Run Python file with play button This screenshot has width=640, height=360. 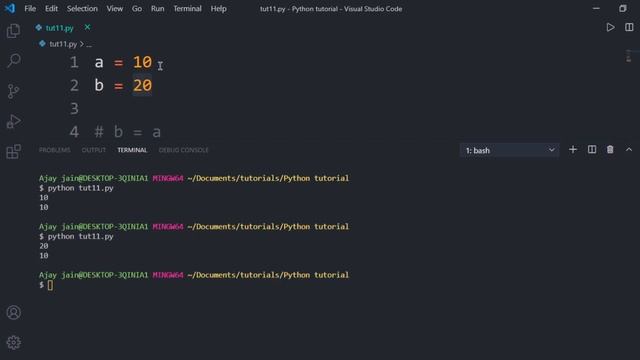click(610, 27)
